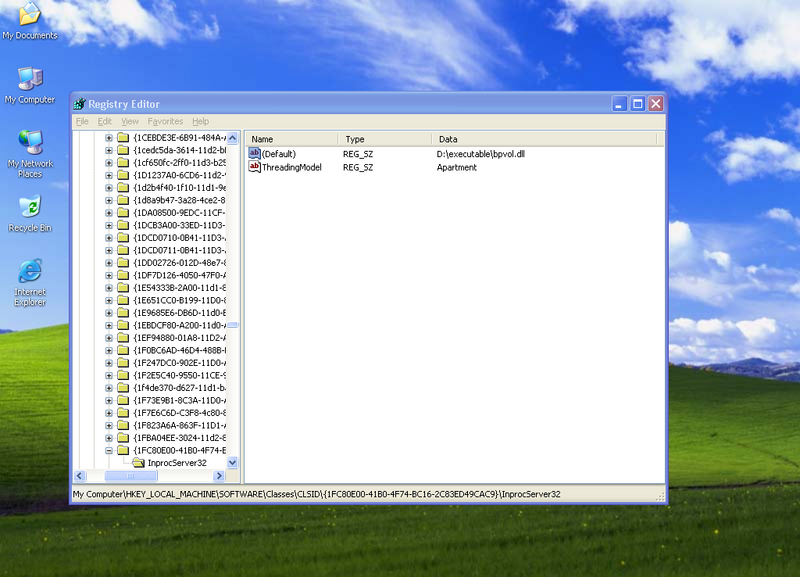Collapse the {1FC80E00-41B0 key
This screenshot has width=800, height=577.
coord(109,450)
